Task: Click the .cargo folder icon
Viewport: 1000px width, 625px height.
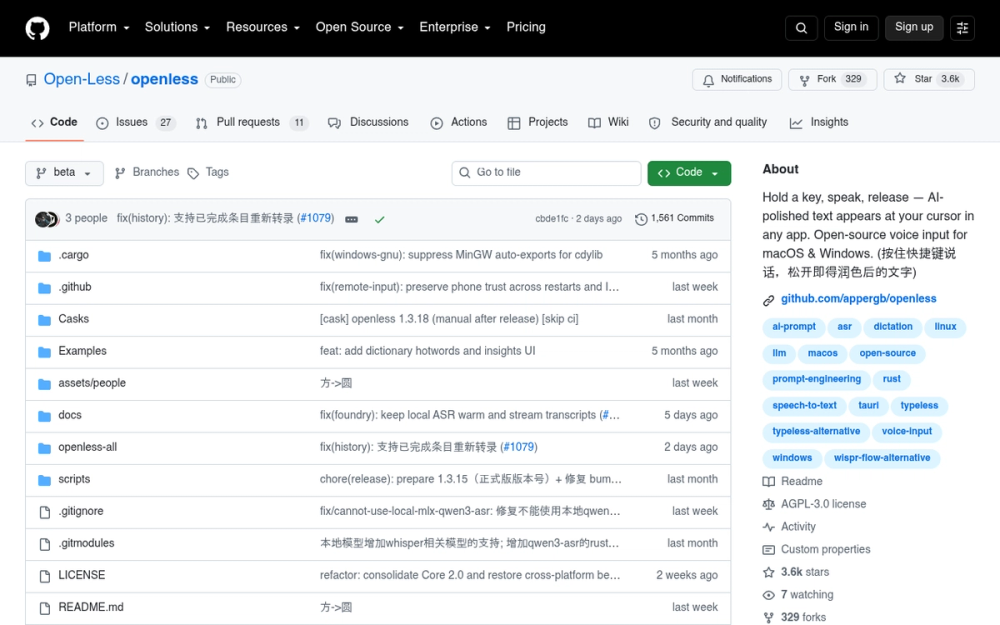Action: coord(44,256)
